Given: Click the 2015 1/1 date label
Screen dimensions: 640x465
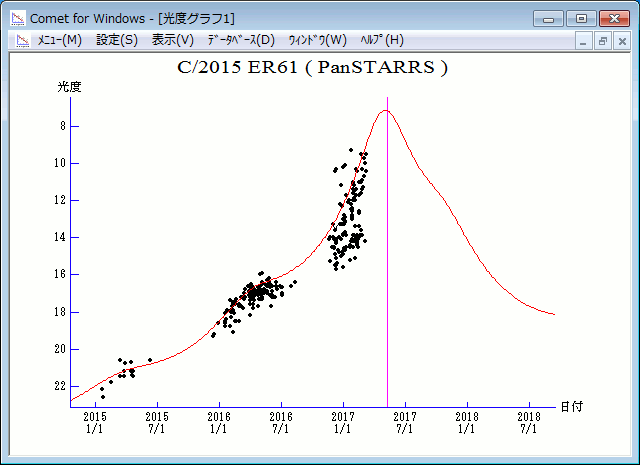Looking at the screenshot, I should tap(95, 423).
